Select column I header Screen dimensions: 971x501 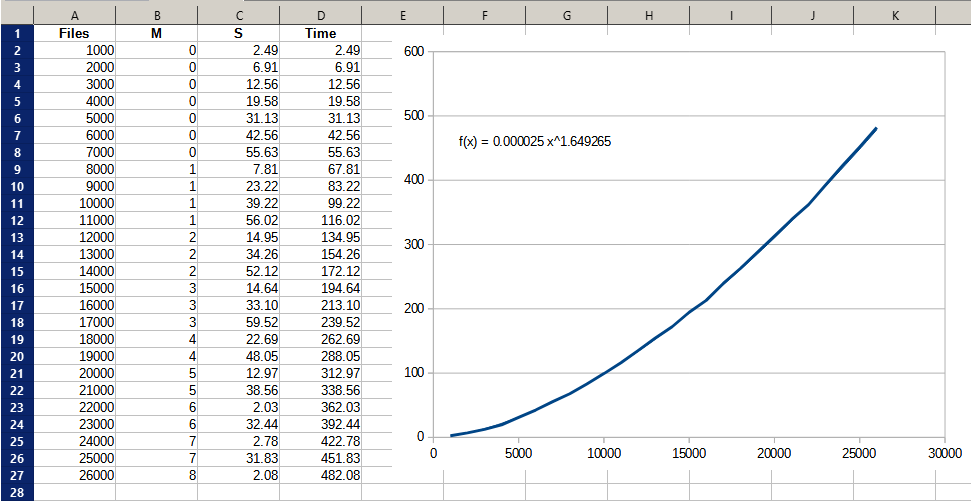(x=731, y=15)
